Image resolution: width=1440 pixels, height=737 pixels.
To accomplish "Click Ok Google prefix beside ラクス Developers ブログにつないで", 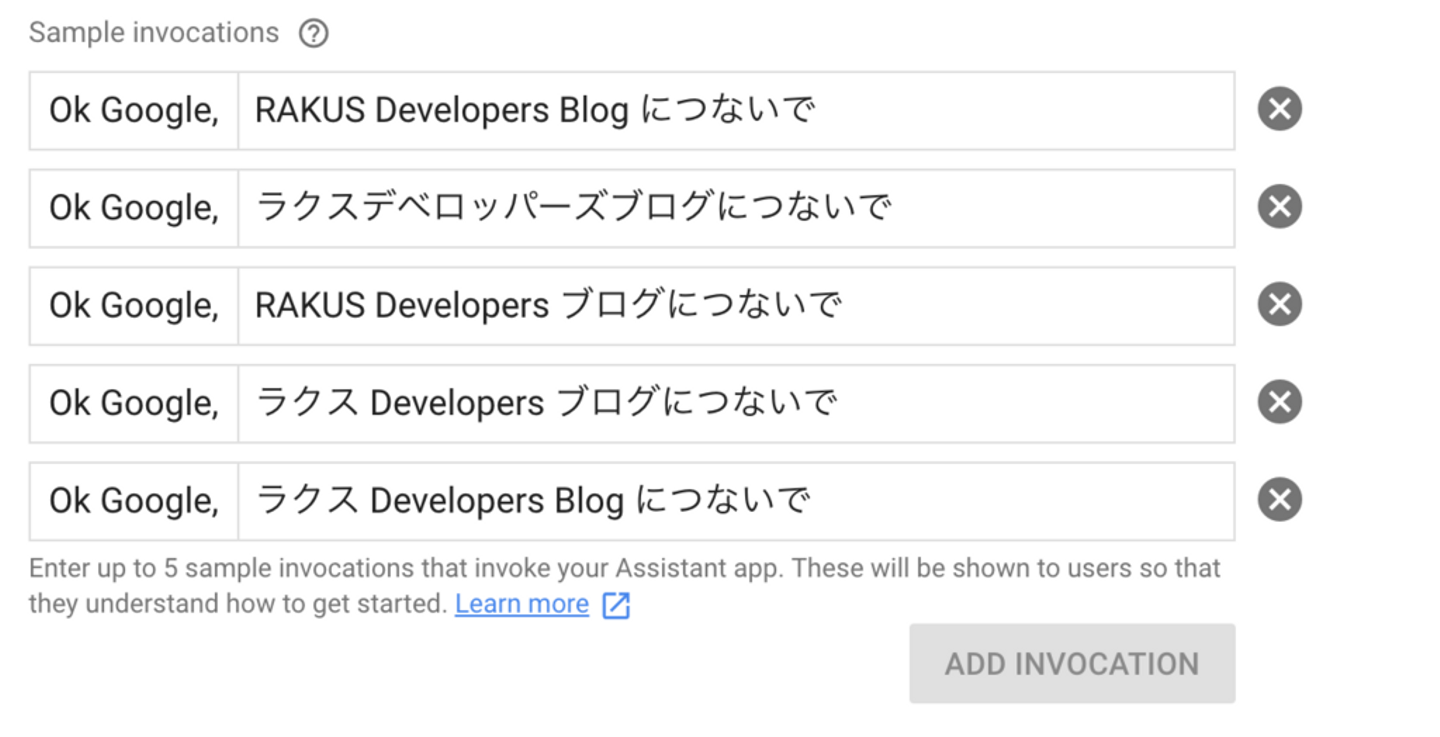I will pyautogui.click(x=134, y=403).
